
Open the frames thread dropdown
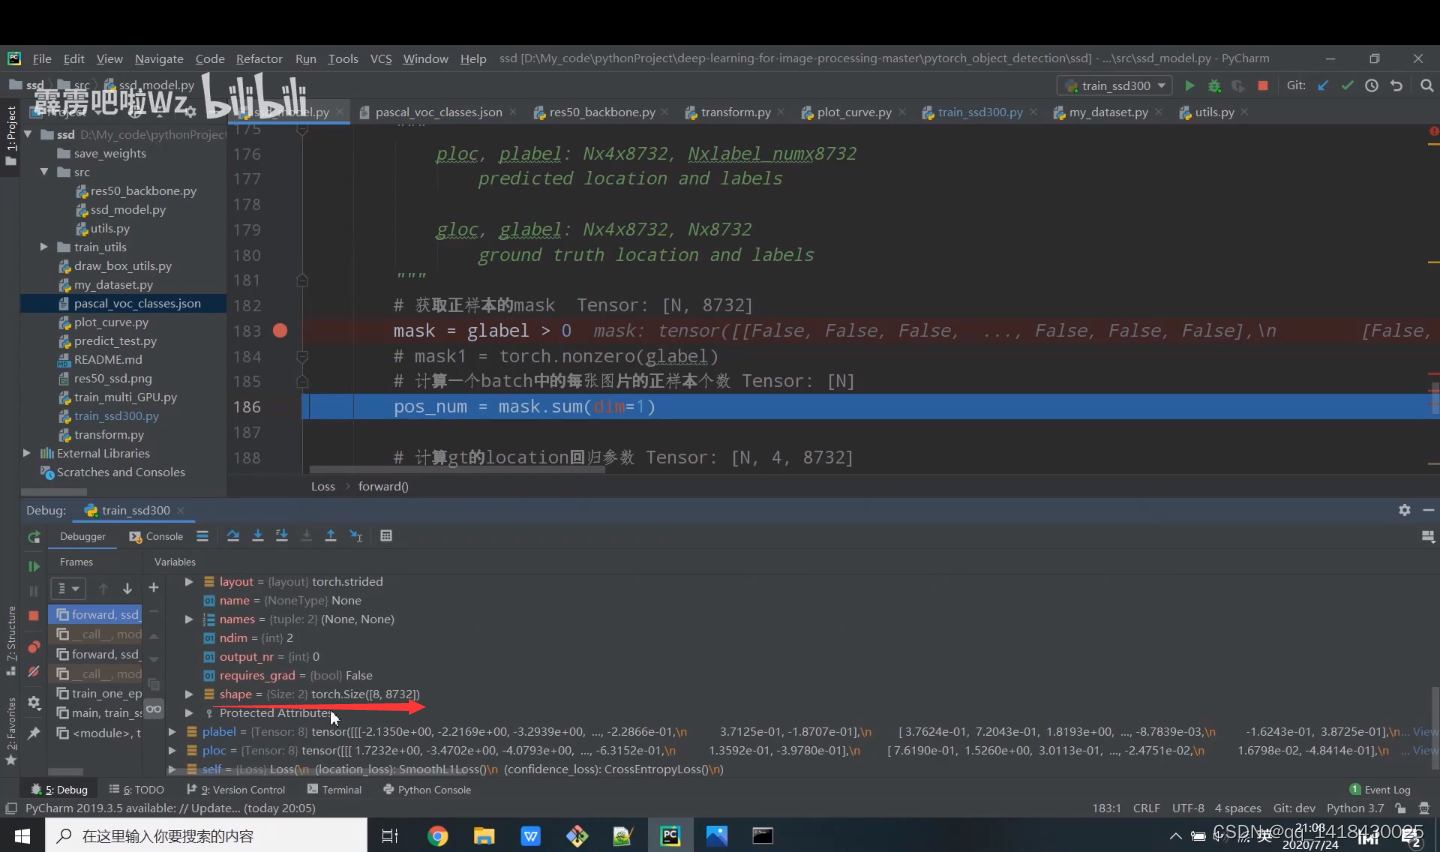pyautogui.click(x=68, y=589)
